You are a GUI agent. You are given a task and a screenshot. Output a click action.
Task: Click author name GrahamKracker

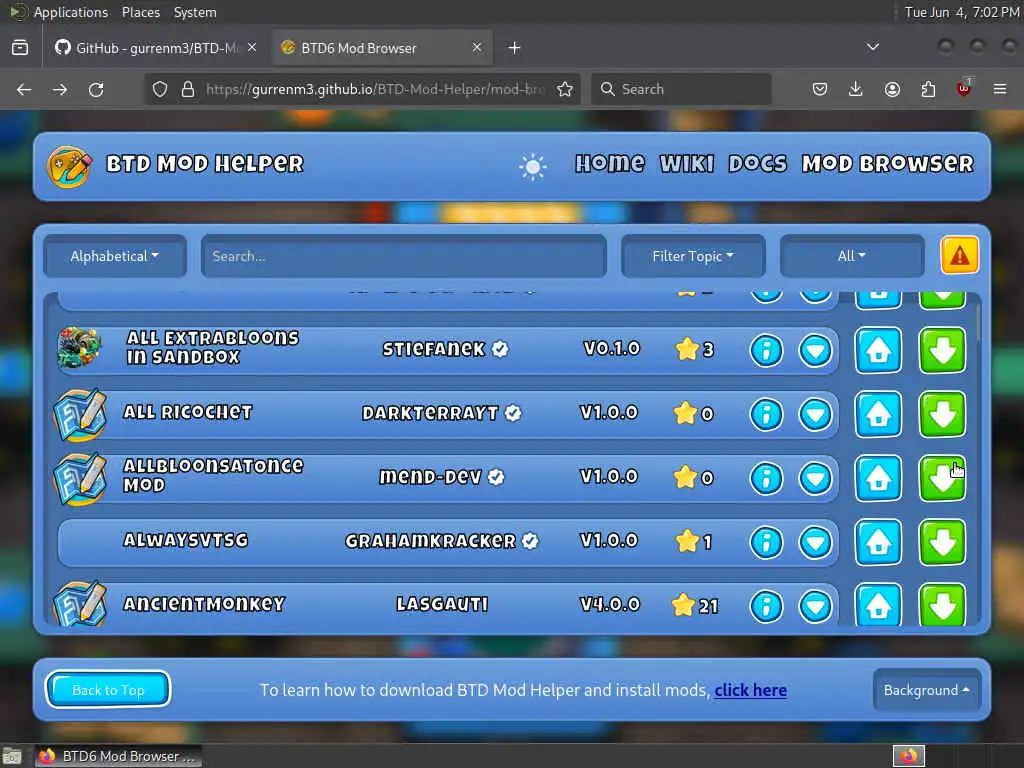[x=430, y=541]
